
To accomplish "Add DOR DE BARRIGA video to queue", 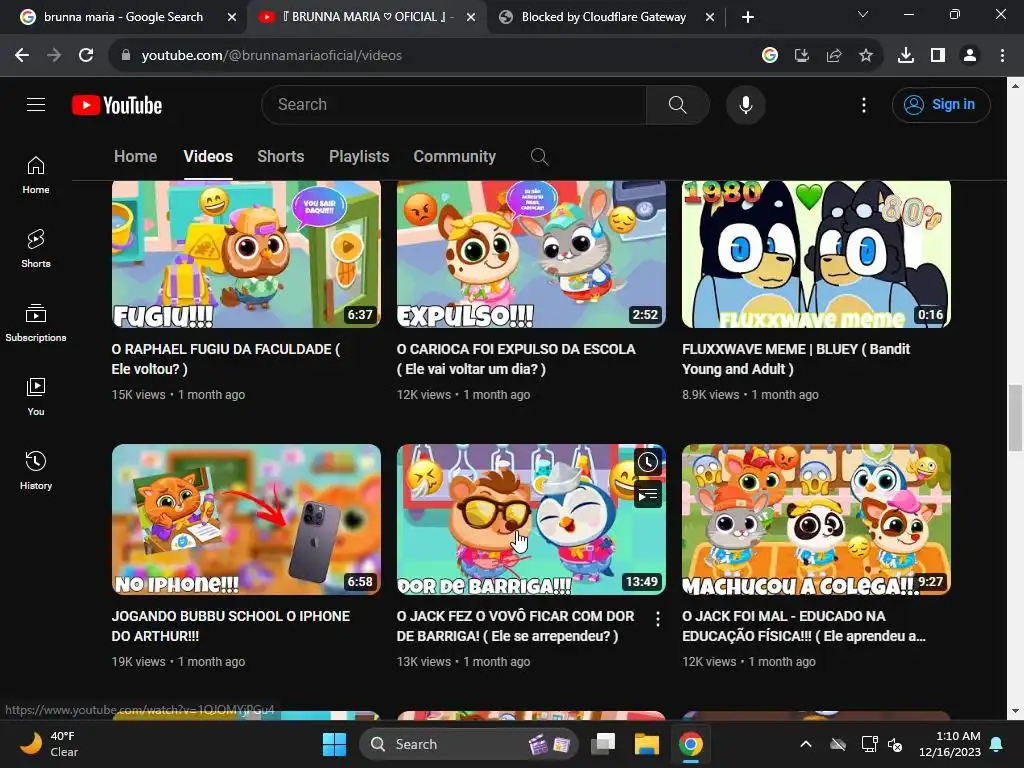I will tap(647, 495).
